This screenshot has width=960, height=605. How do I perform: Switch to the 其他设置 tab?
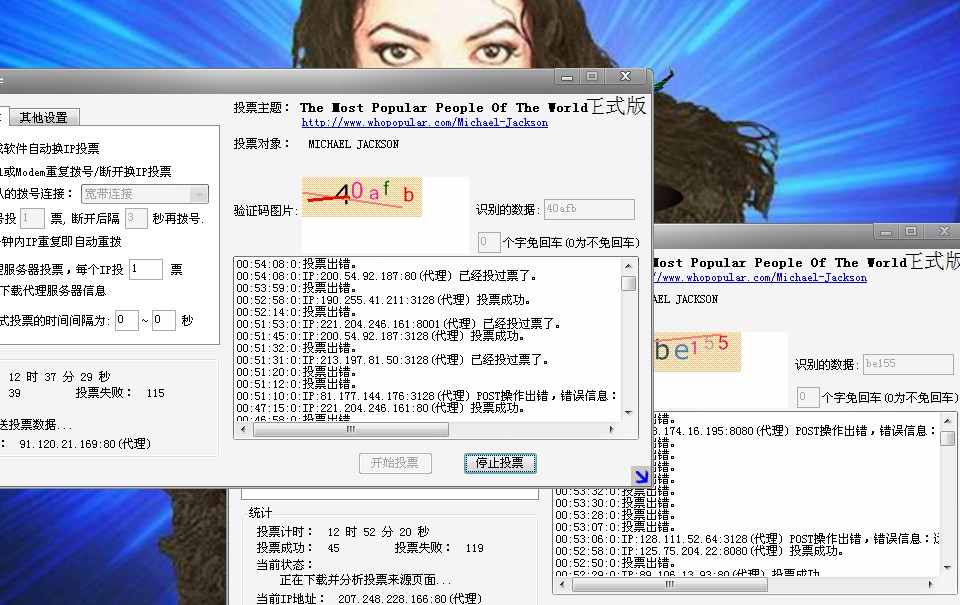point(44,117)
